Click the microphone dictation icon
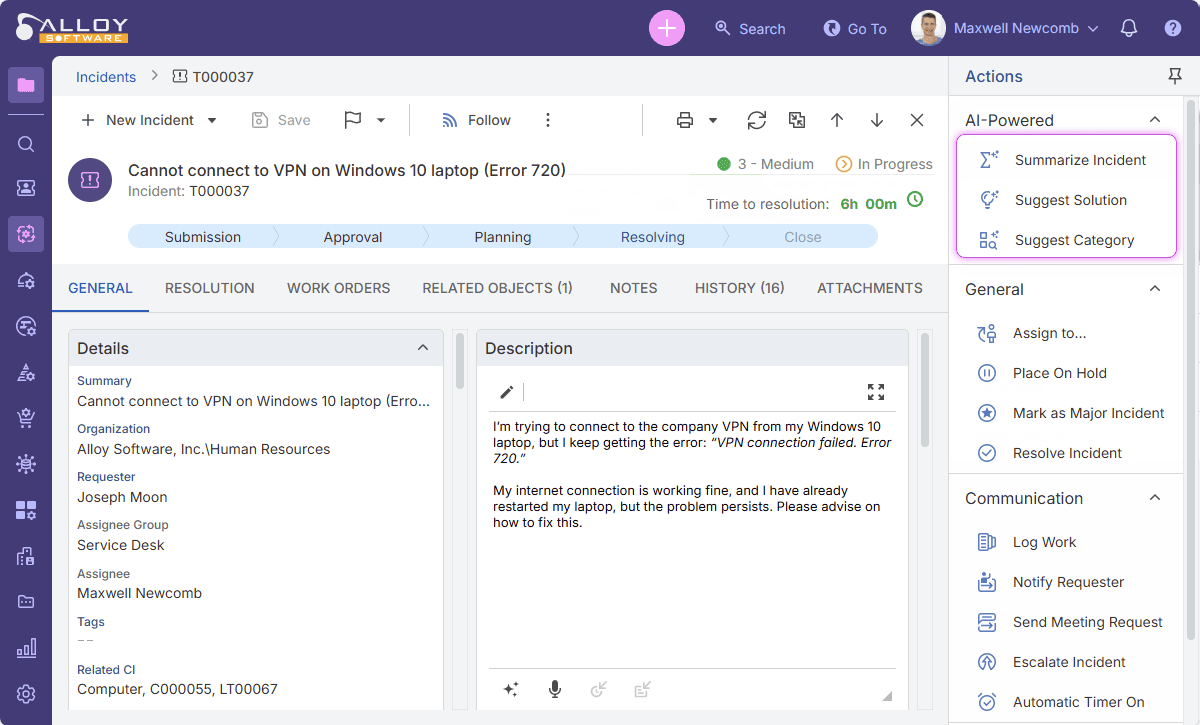Viewport: 1200px width, 725px height. pyautogui.click(x=555, y=689)
